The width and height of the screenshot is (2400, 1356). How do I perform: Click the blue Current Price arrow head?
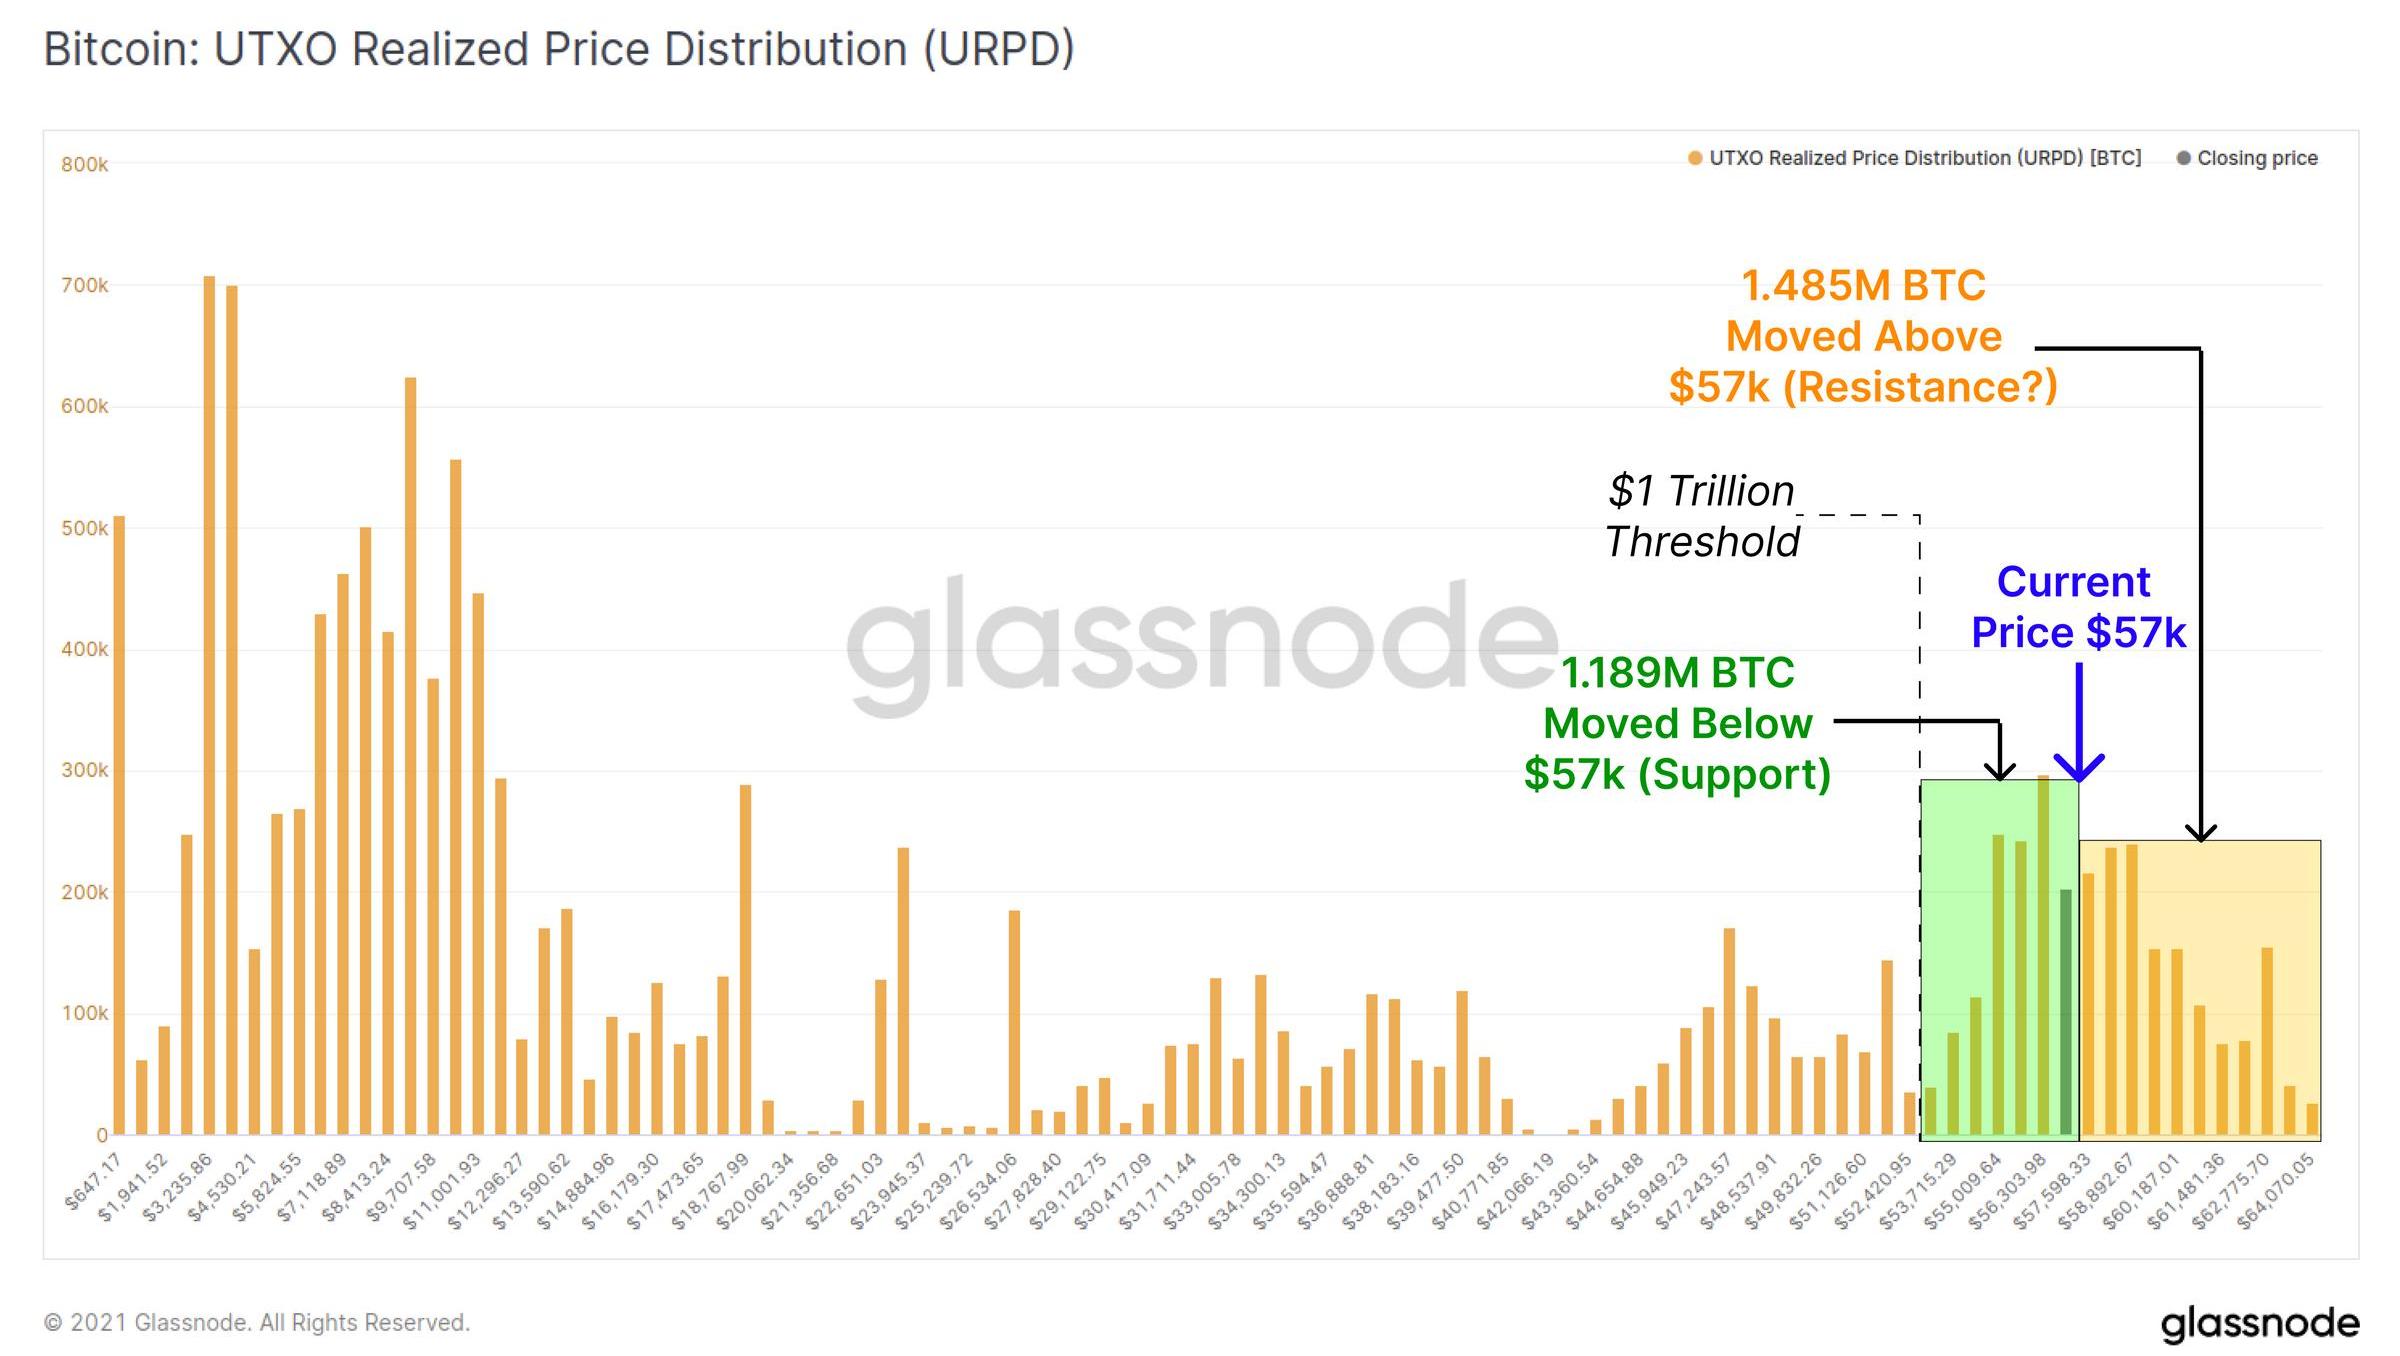[2079, 770]
